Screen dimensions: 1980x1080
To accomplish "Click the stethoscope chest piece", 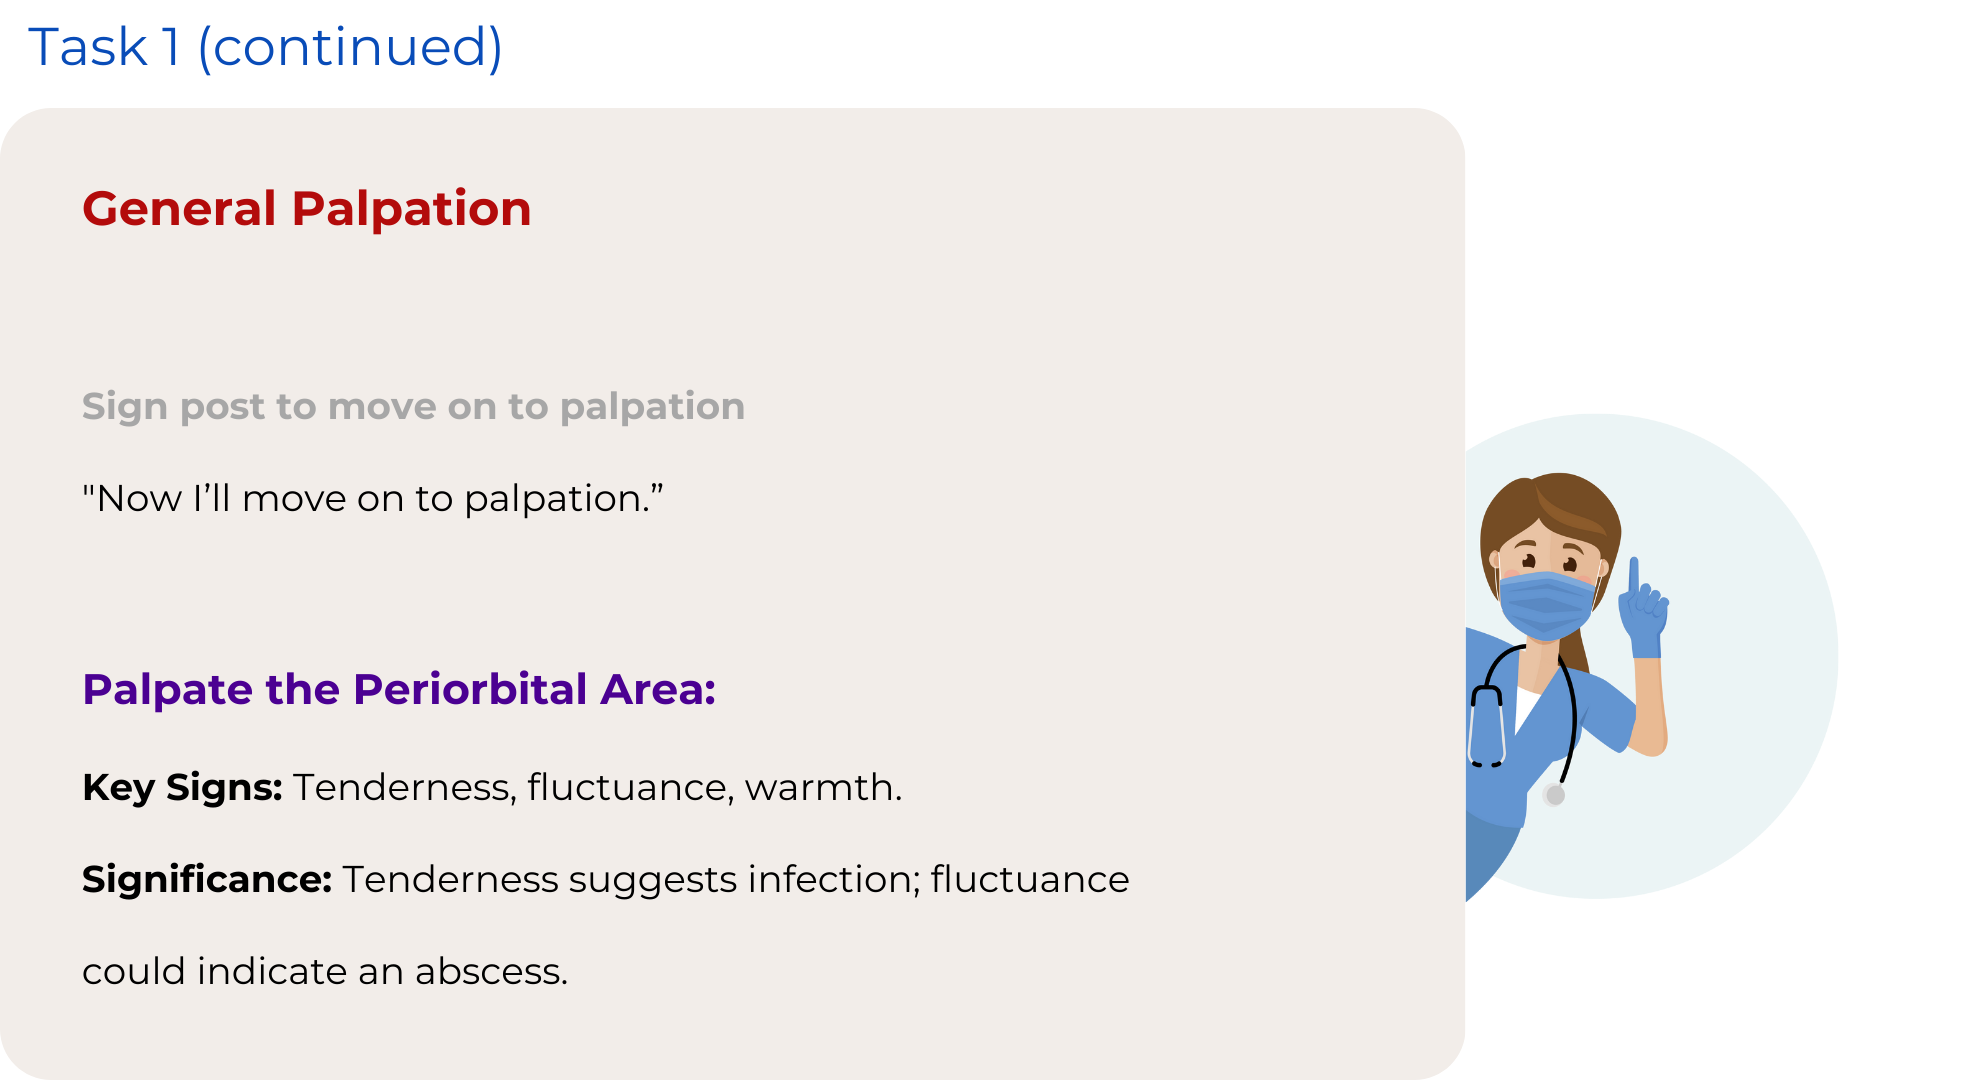I will pos(1554,795).
